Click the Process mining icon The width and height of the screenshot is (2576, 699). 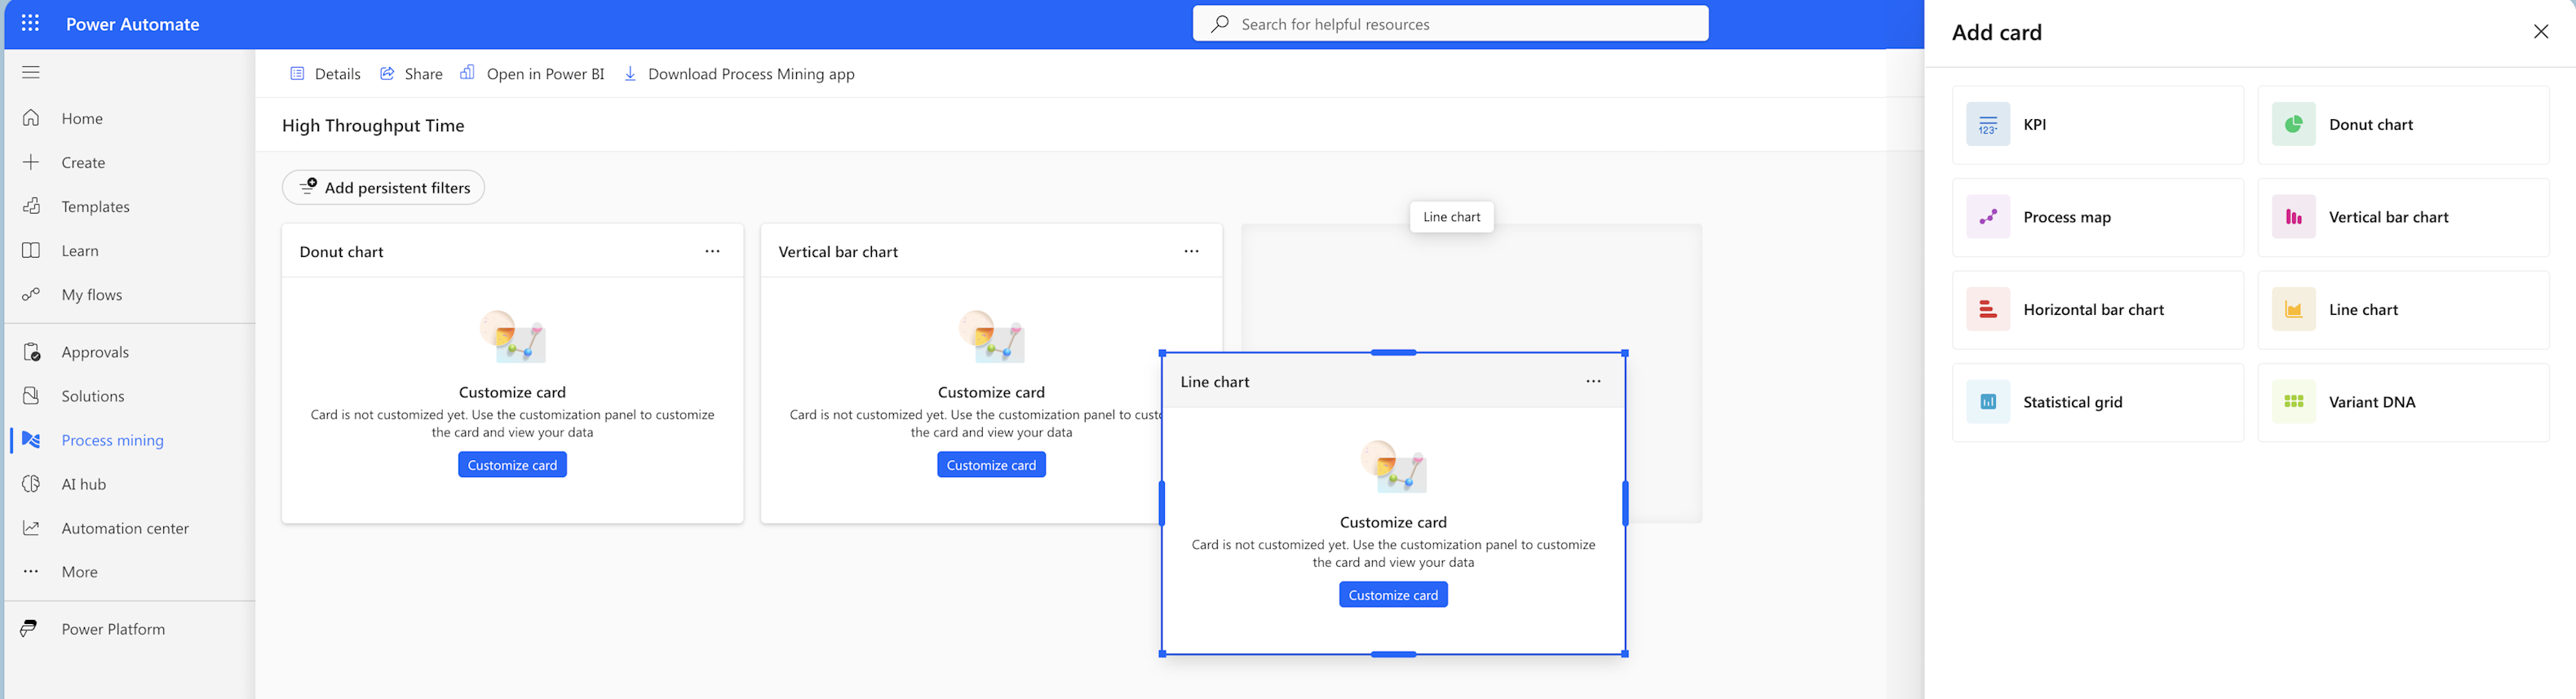click(x=31, y=440)
